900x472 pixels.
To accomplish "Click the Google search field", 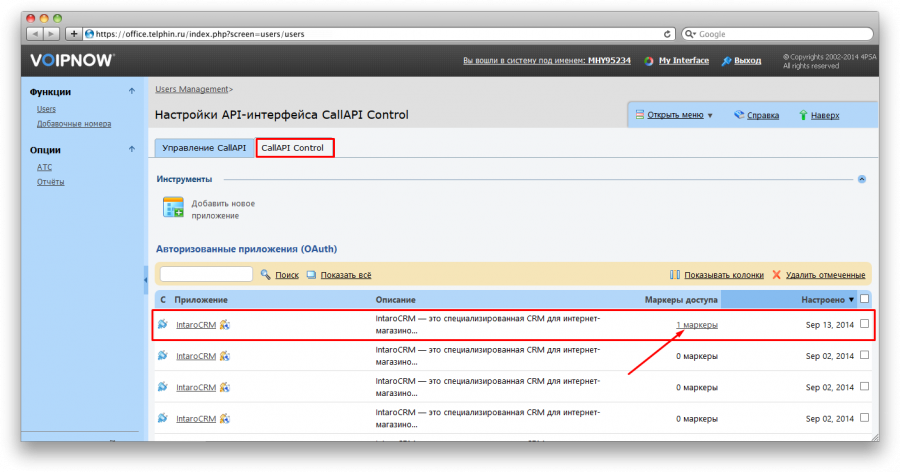I will pos(777,34).
